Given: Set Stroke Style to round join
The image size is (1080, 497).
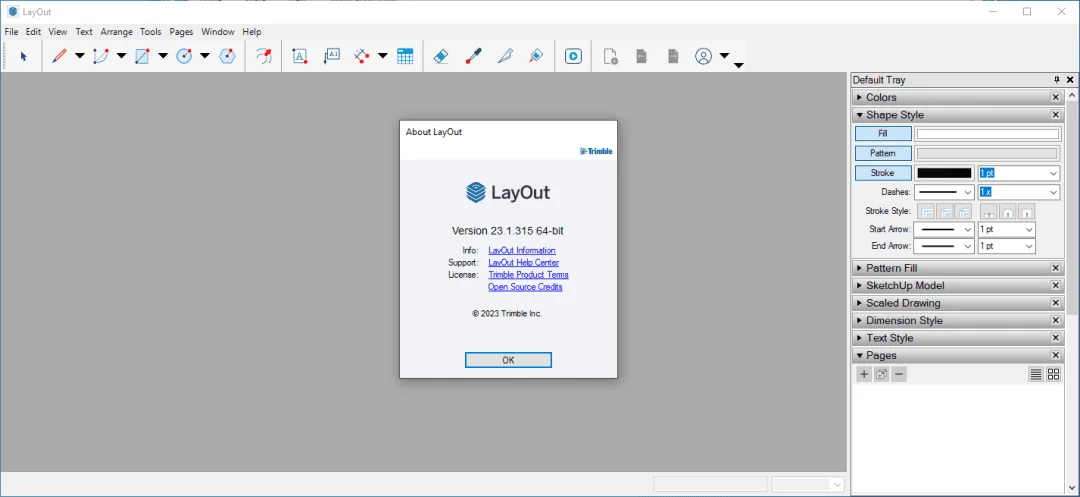Looking at the screenshot, I should pos(945,211).
